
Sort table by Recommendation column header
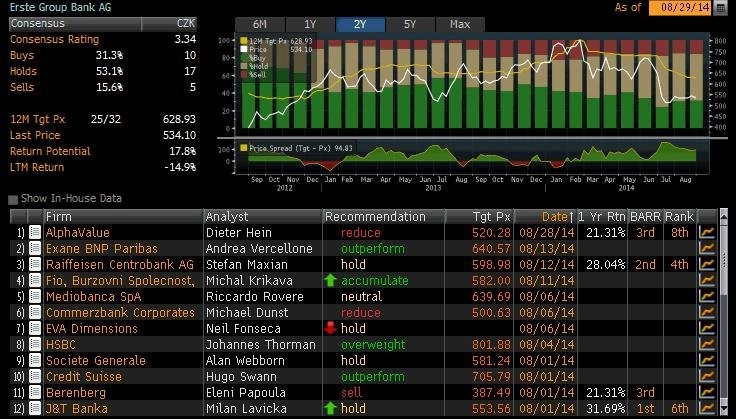(x=384, y=216)
